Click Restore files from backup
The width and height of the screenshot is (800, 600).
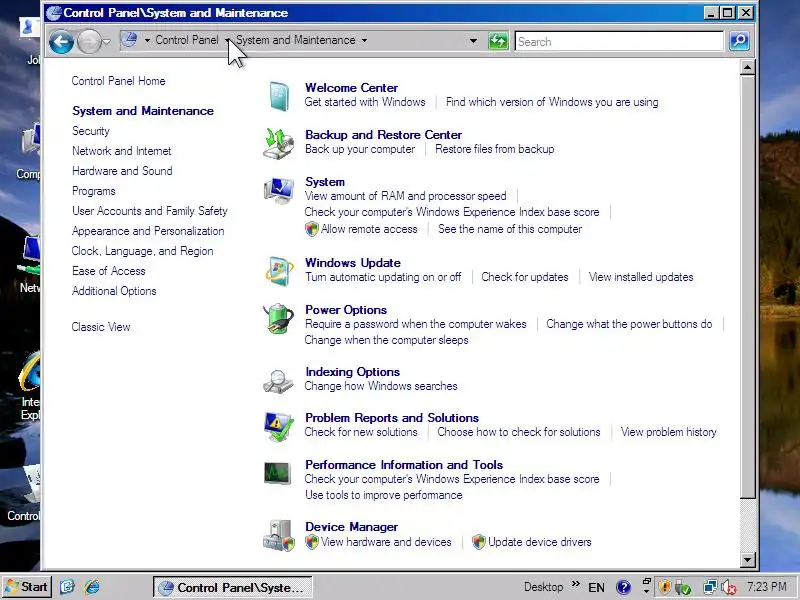pyautogui.click(x=494, y=149)
